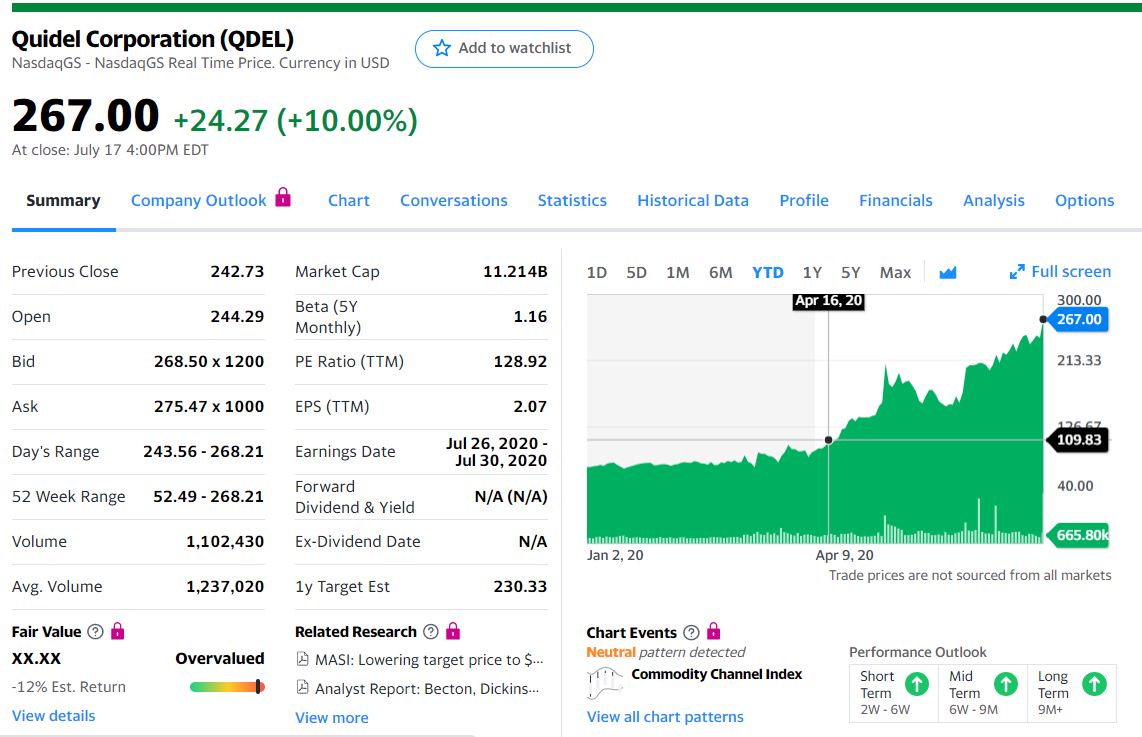This screenshot has height=737, width=1142.
Task: Open the Financials tab
Action: pyautogui.click(x=896, y=201)
